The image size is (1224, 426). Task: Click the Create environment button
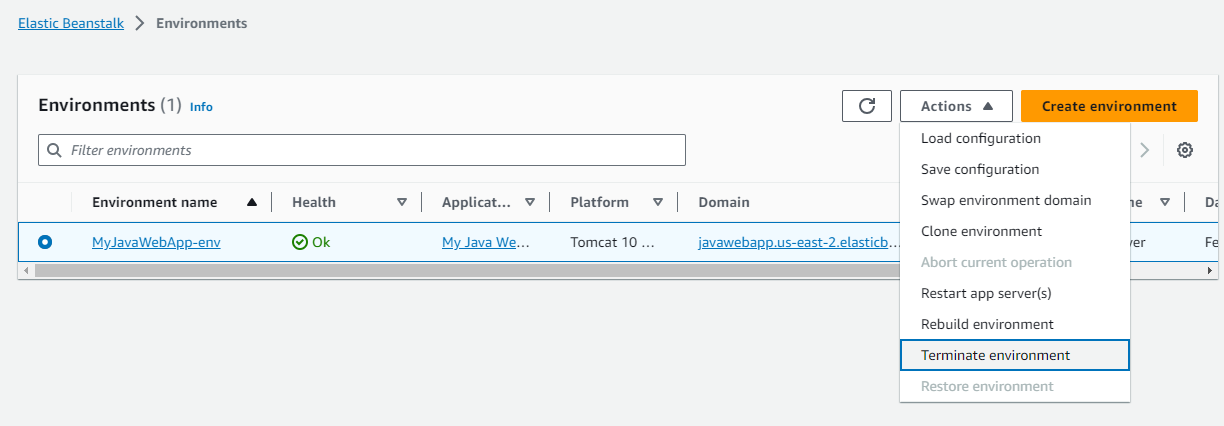pyautogui.click(x=1109, y=106)
